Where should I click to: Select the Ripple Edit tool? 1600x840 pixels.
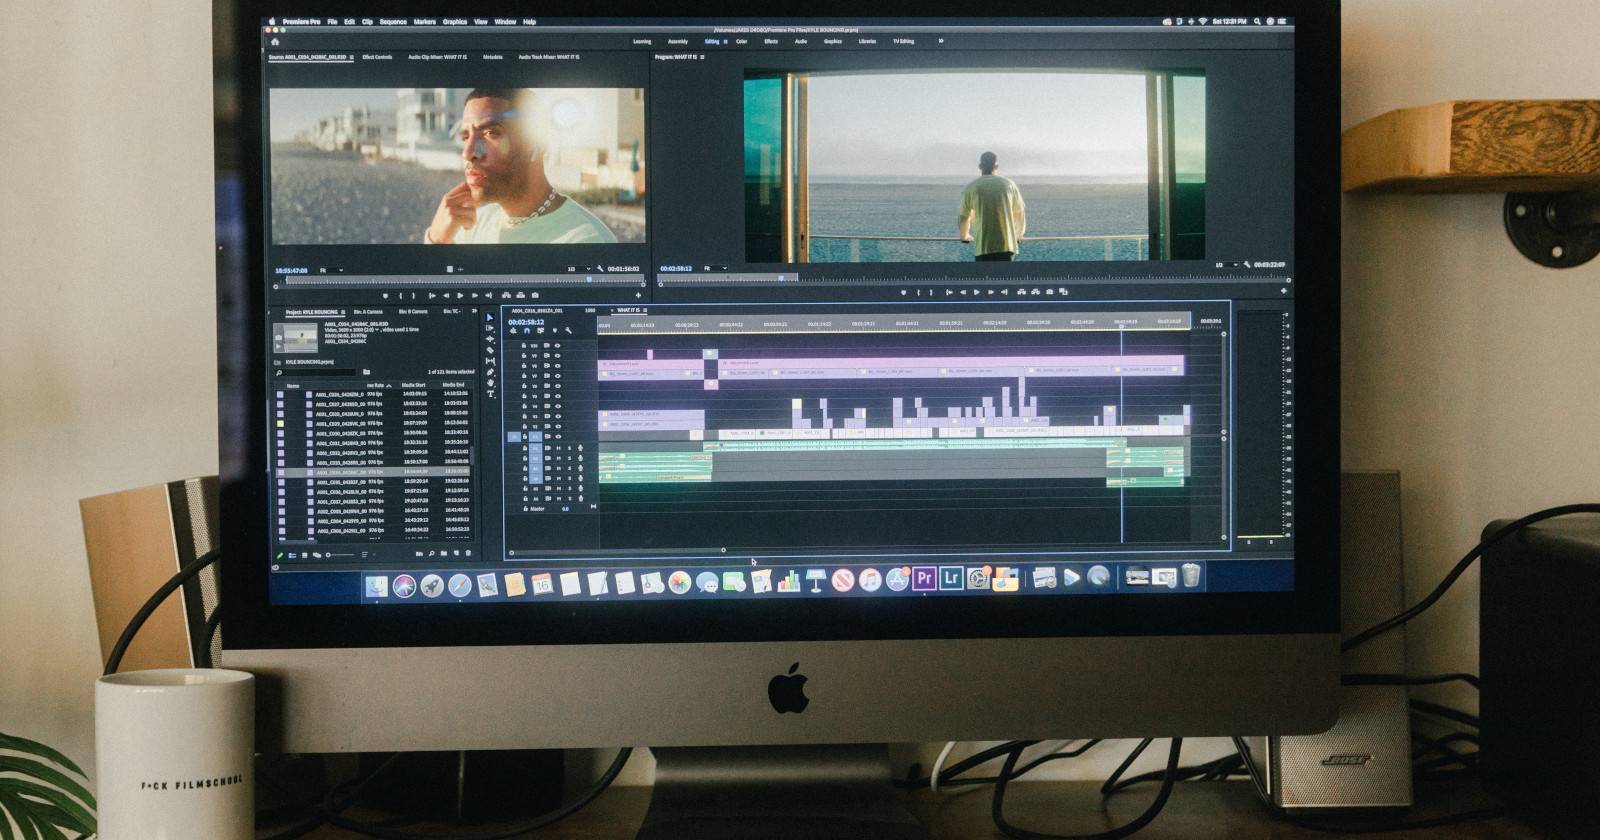pyautogui.click(x=490, y=340)
